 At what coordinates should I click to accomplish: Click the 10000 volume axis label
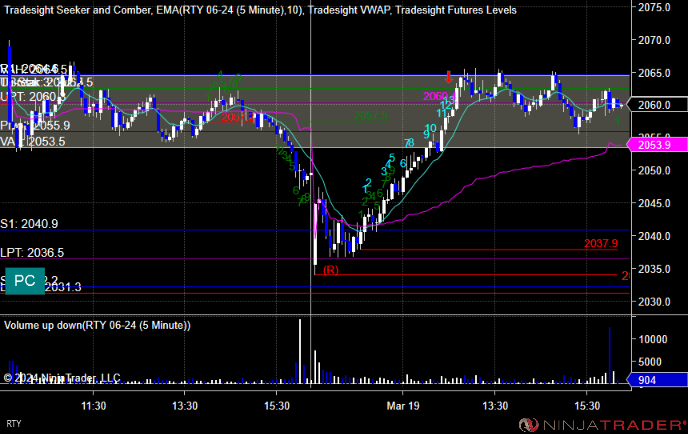point(652,339)
